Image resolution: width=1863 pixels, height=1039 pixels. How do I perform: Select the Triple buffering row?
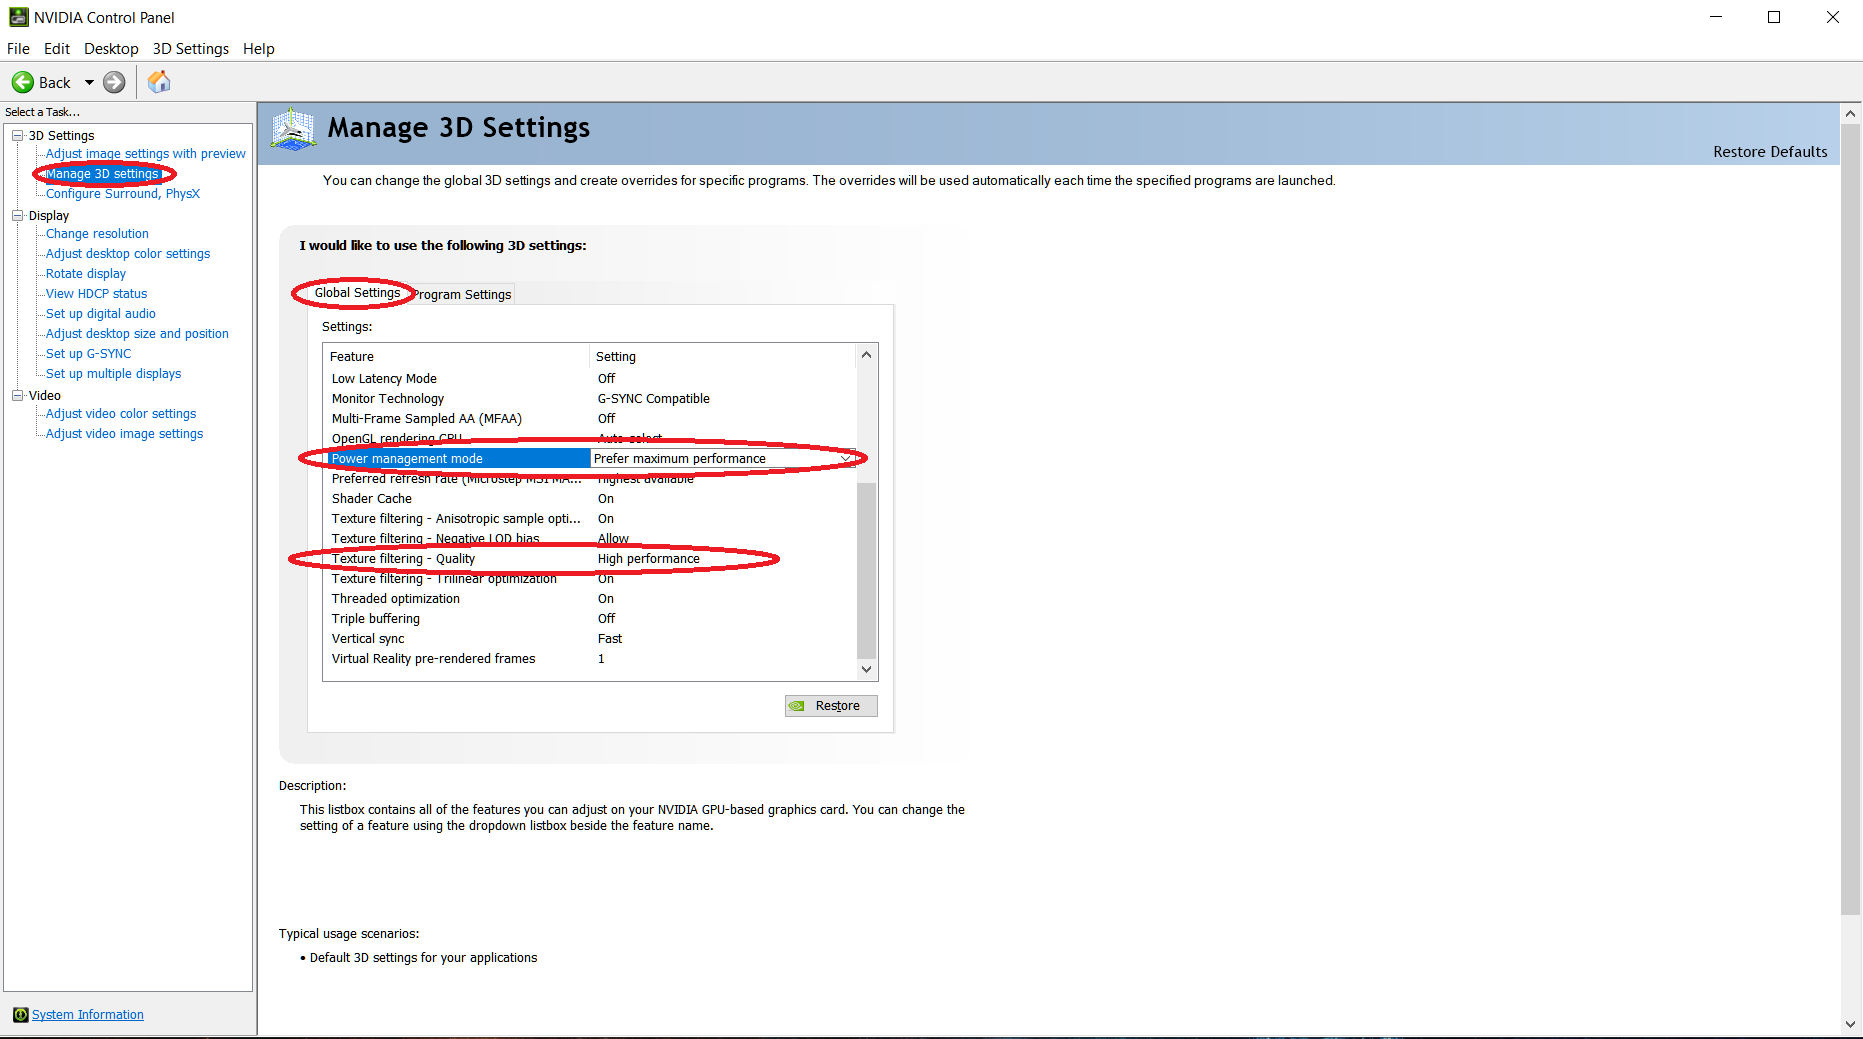[x=590, y=619]
